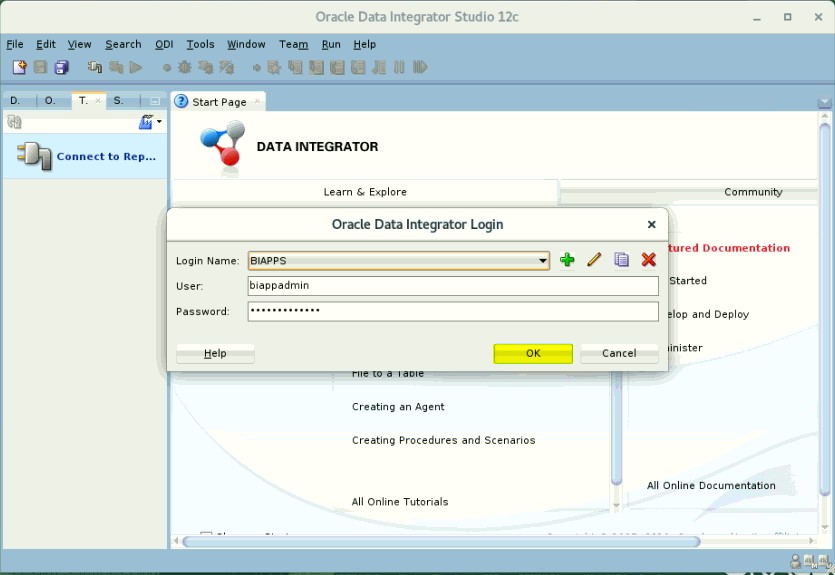Switch to the O. navigator tab
The image size is (835, 575).
(50, 100)
